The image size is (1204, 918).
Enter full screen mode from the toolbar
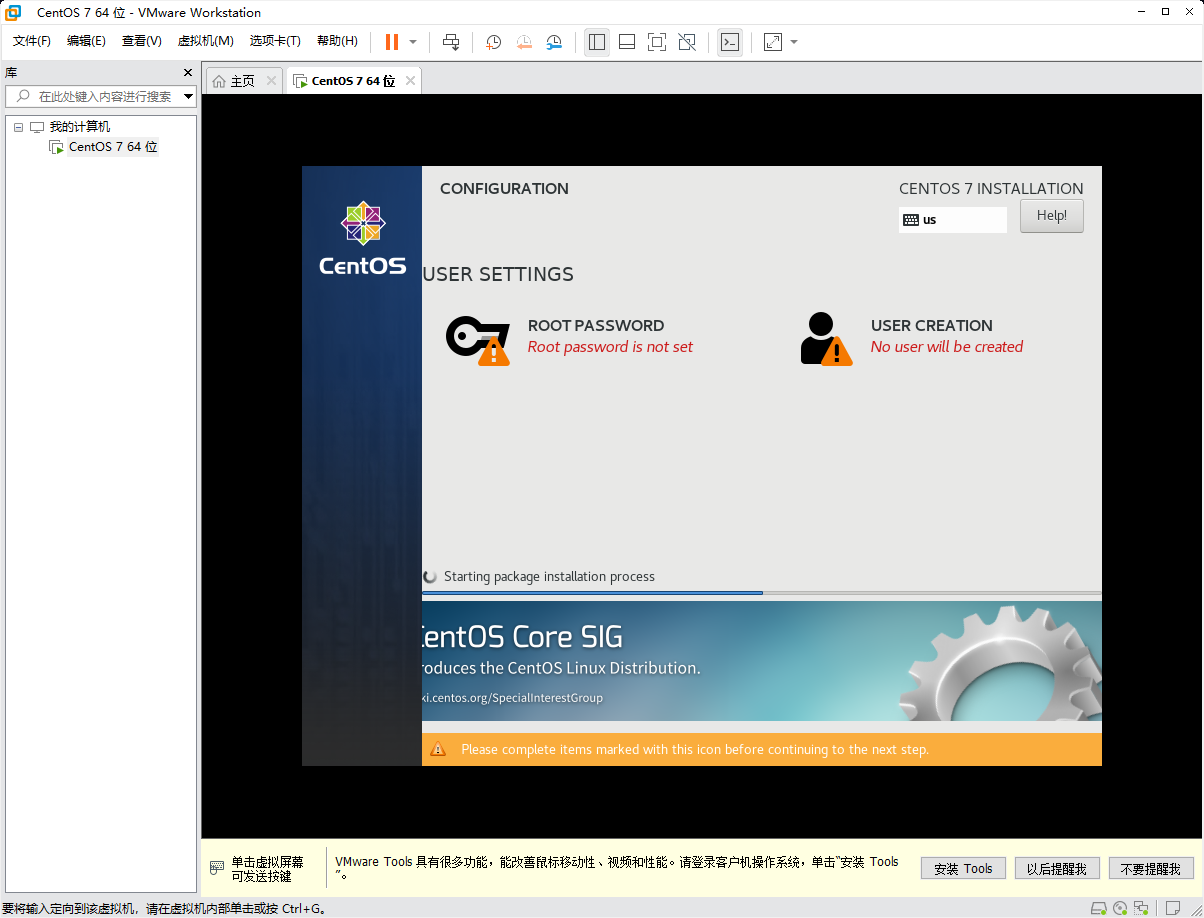coord(657,42)
